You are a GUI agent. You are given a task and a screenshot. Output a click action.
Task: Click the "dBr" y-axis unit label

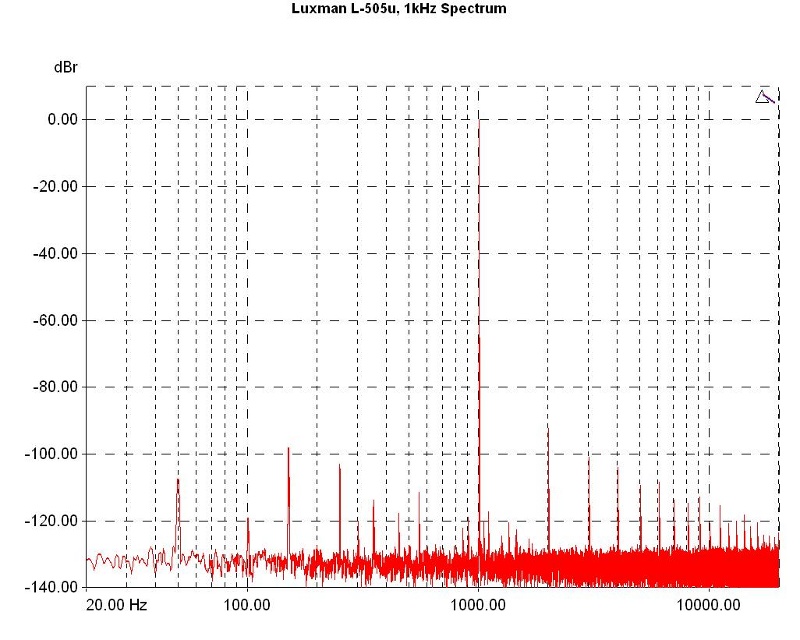66,67
